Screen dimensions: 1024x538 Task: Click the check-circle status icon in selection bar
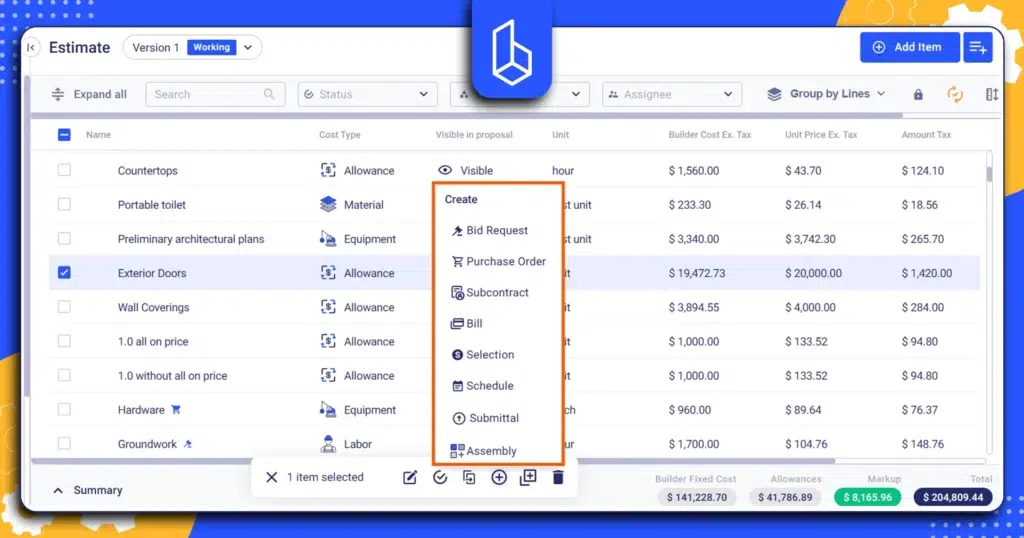click(440, 477)
